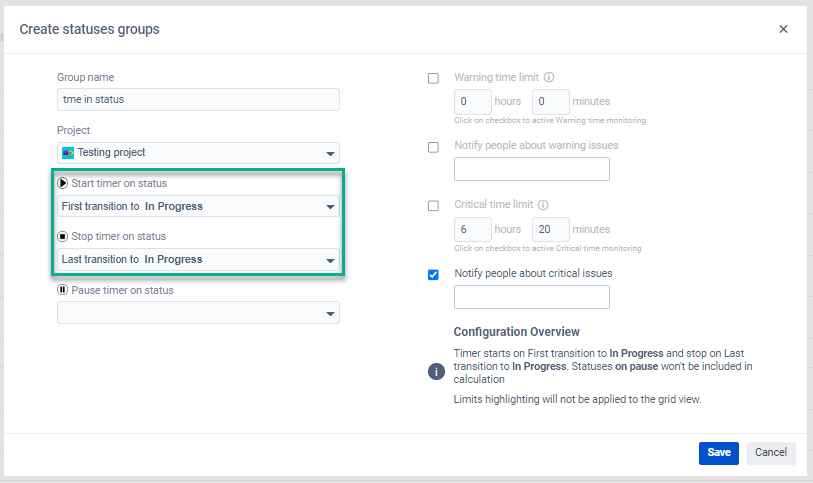
Task: Enable the Warning time limit checkbox
Action: [x=433, y=78]
